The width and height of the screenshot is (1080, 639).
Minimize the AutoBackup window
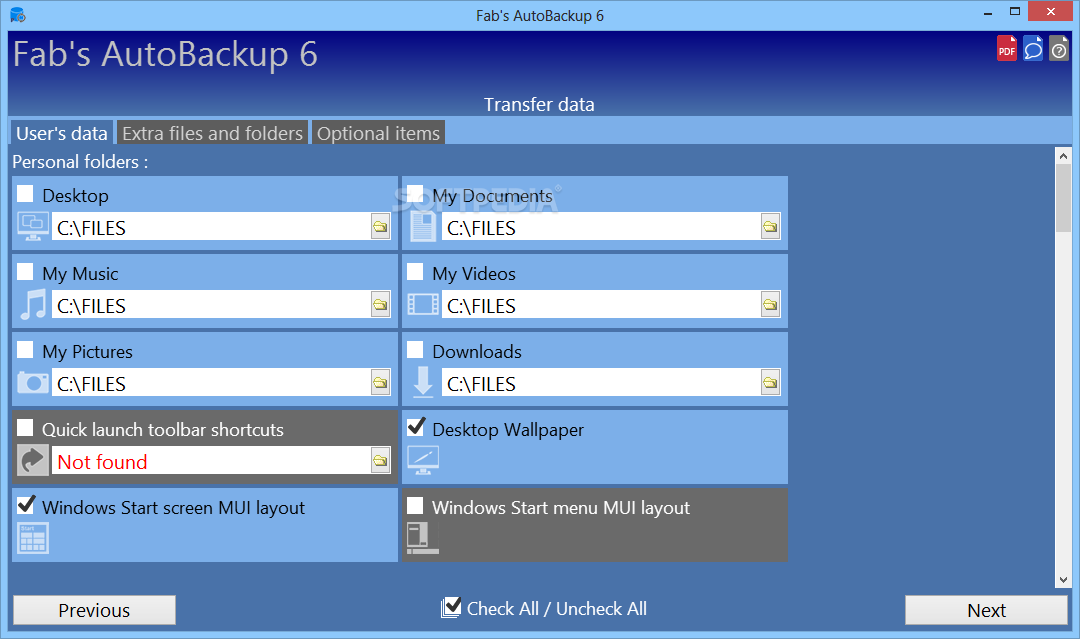[x=988, y=12]
